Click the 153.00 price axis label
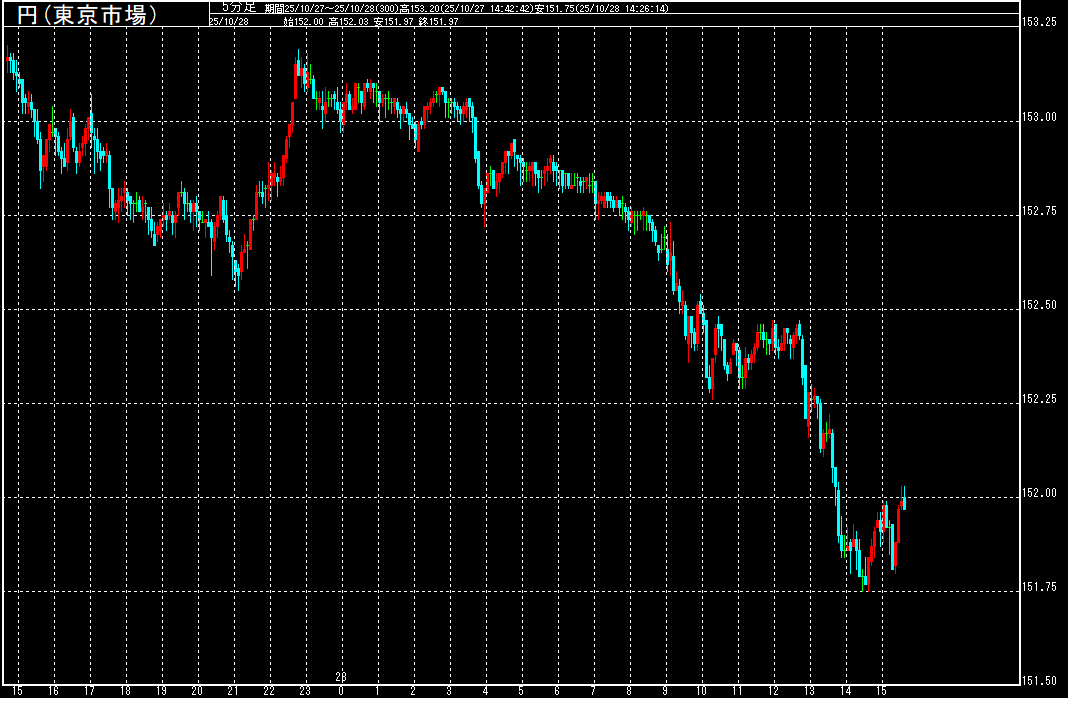Image resolution: width=1080 pixels, height=703 pixels. 1044,117
